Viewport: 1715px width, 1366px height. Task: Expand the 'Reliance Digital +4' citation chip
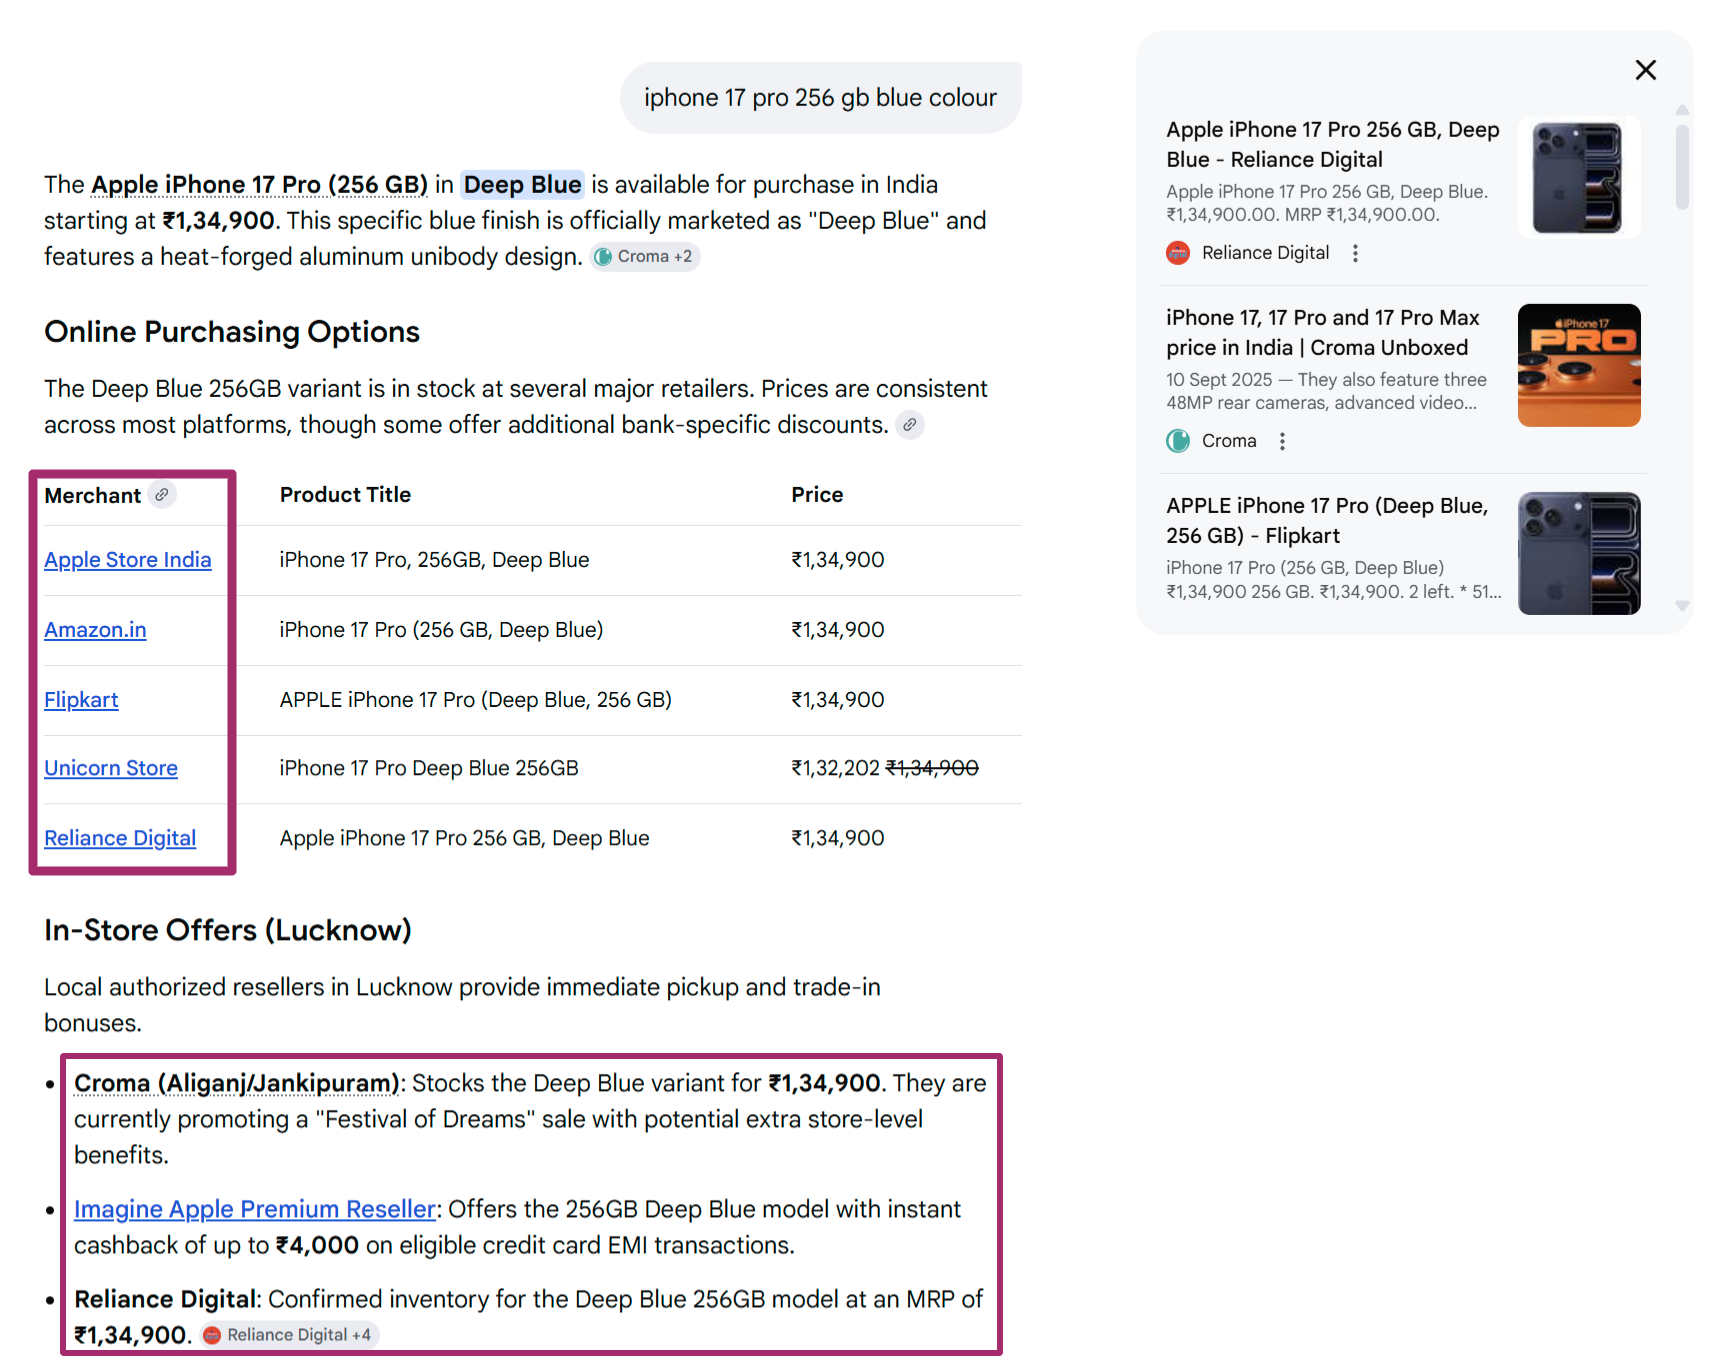pyautogui.click(x=288, y=1334)
